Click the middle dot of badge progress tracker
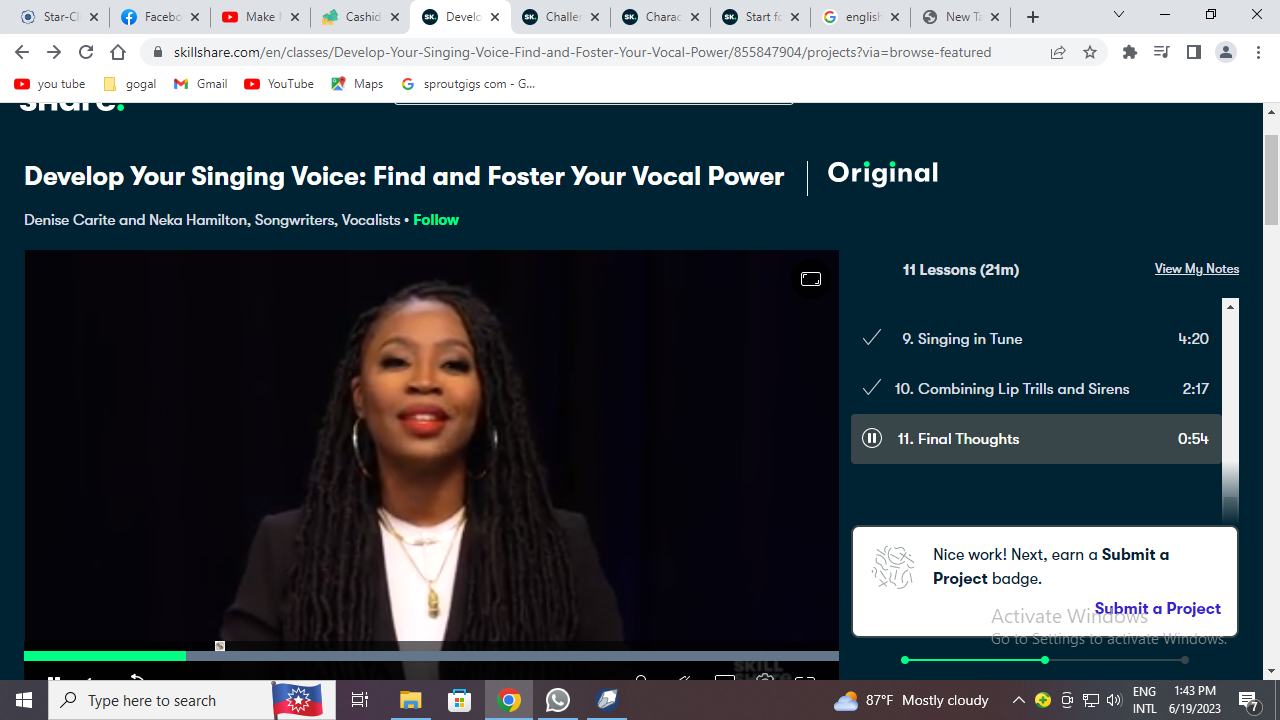Viewport: 1280px width, 720px height. [x=1044, y=660]
